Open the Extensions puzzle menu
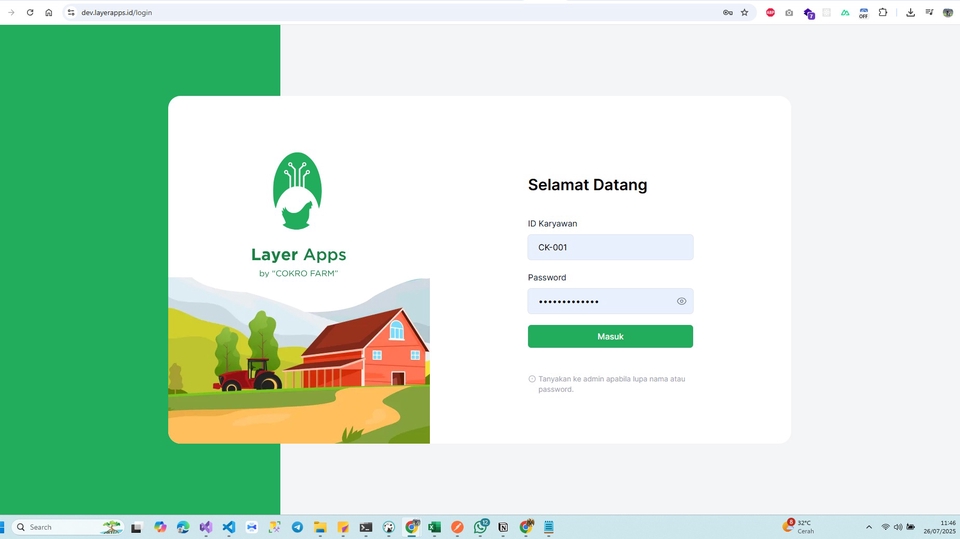Image resolution: width=960 pixels, height=539 pixels. click(x=883, y=12)
